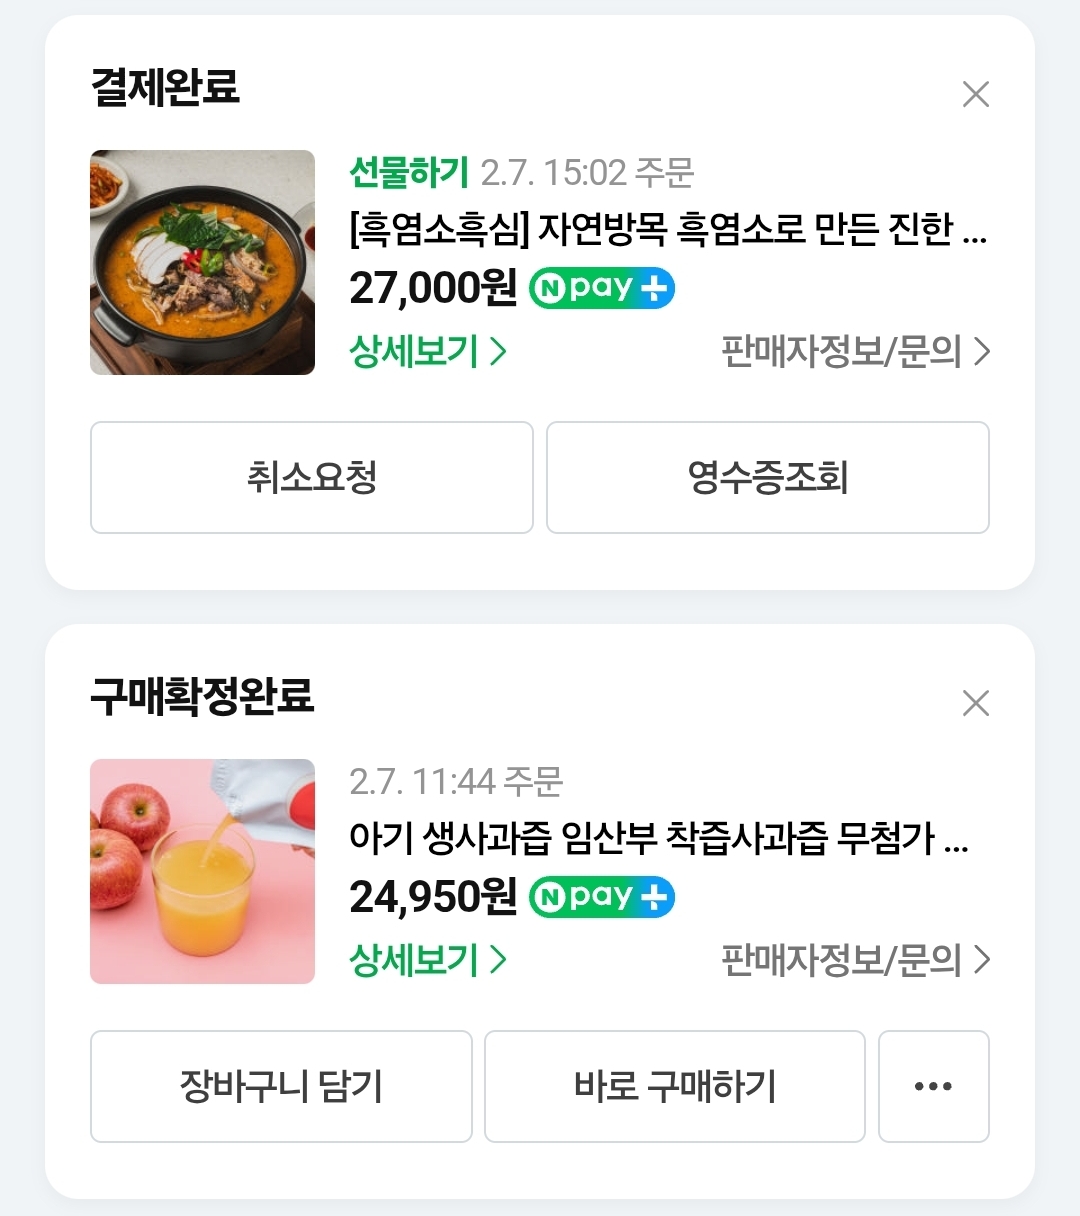Expand 상세보기 for the apple juice order
The image size is (1080, 1216).
[x=428, y=960]
